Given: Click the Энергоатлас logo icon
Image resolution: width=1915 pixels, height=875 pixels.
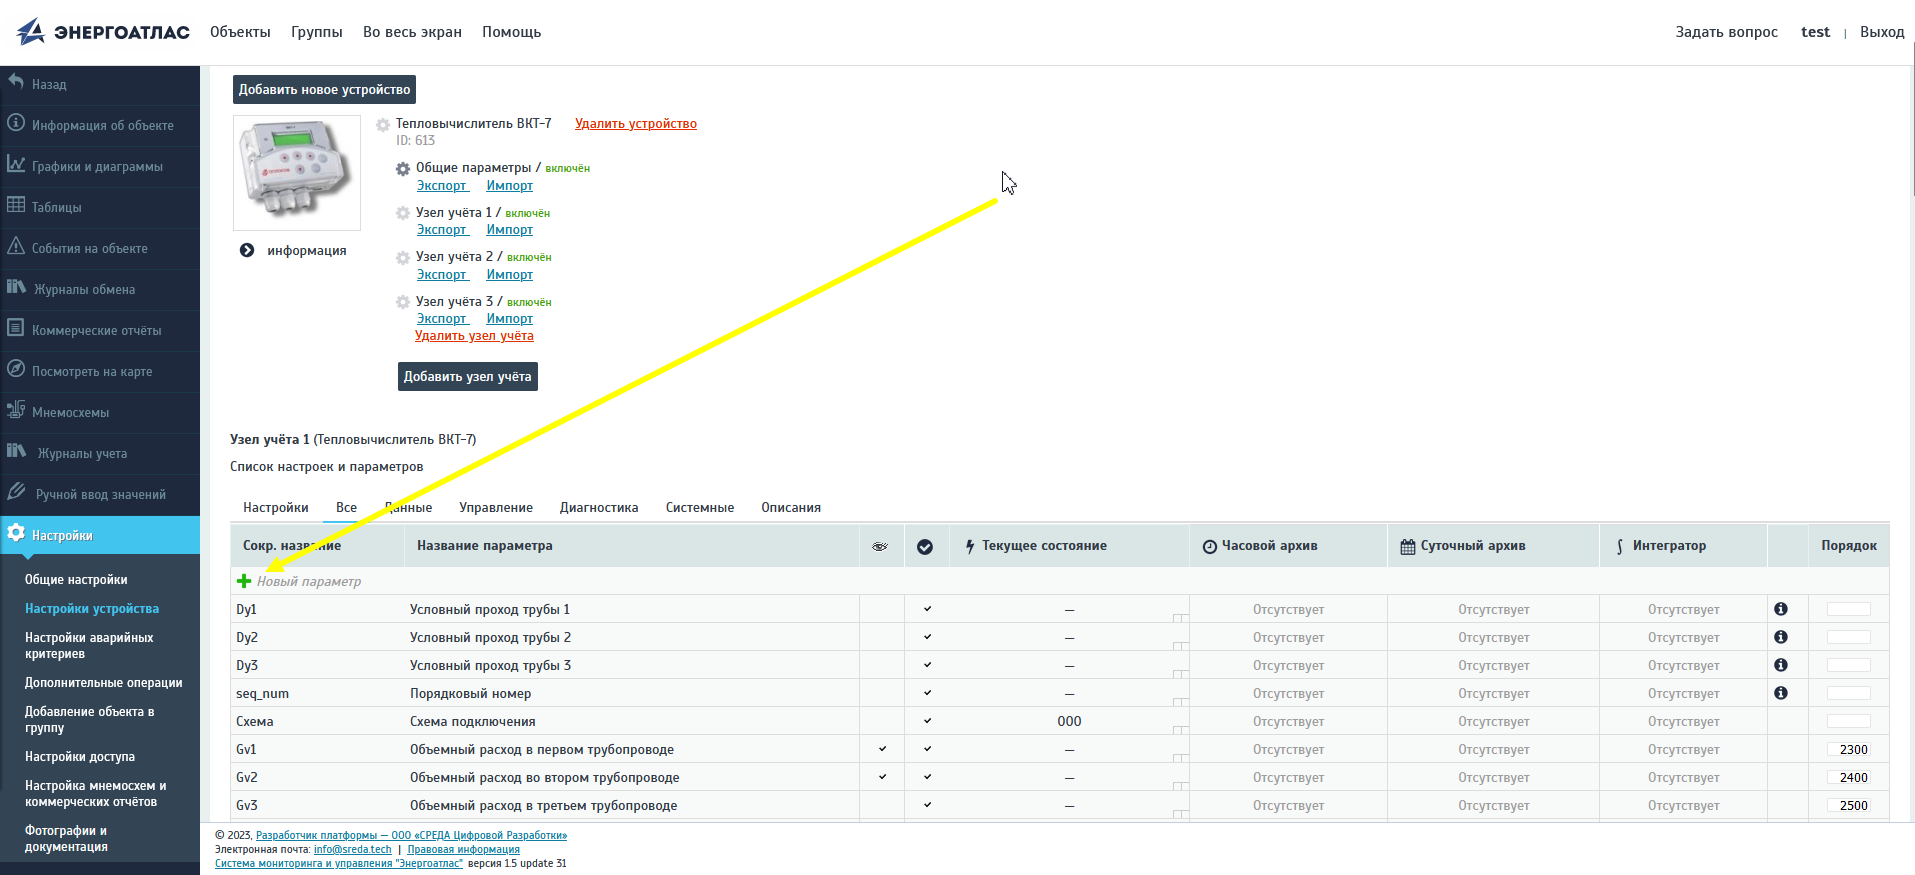Looking at the screenshot, I should tap(31, 32).
